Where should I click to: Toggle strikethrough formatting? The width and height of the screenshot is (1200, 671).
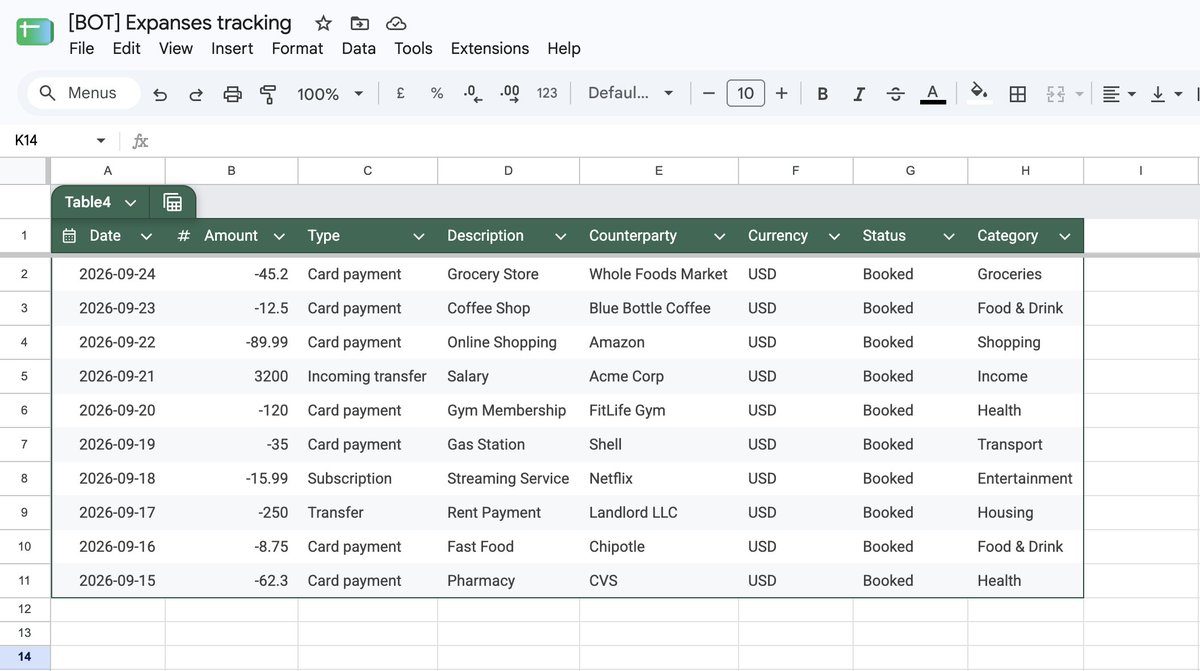[x=896, y=93]
